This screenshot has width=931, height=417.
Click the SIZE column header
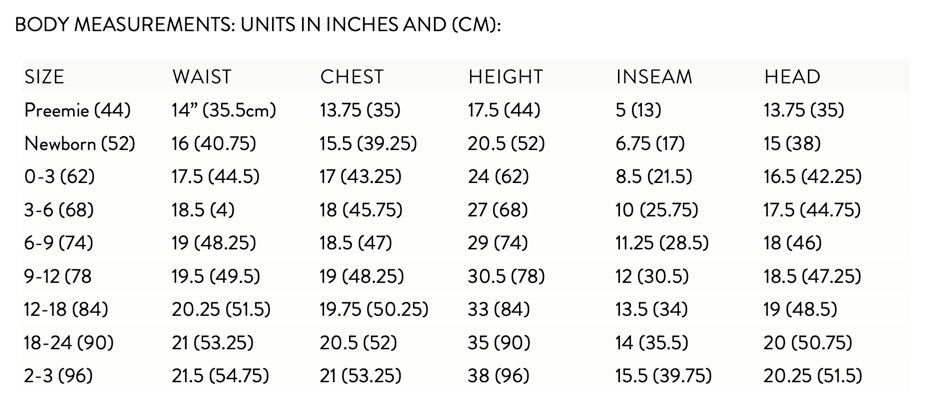click(44, 77)
